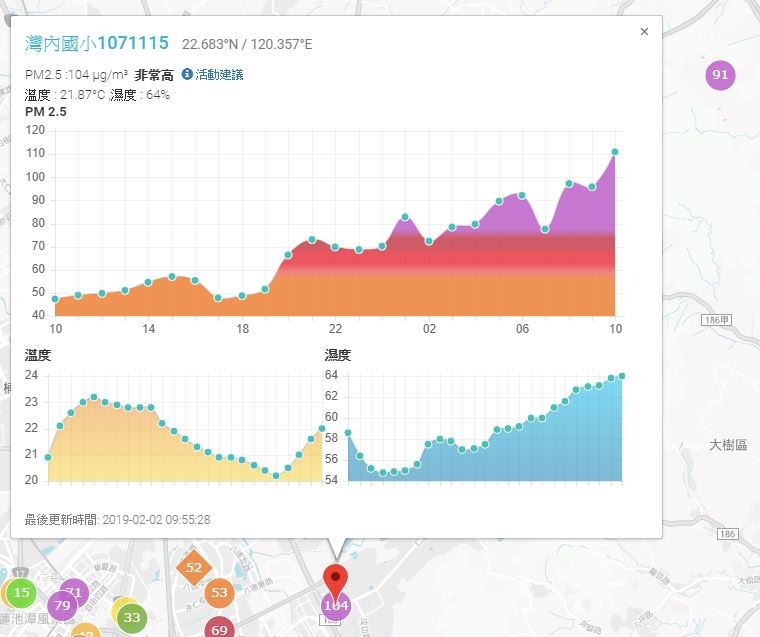Click the last update timestamp 2019-02-02 09:55:28
This screenshot has height=637, width=760.
click(156, 520)
